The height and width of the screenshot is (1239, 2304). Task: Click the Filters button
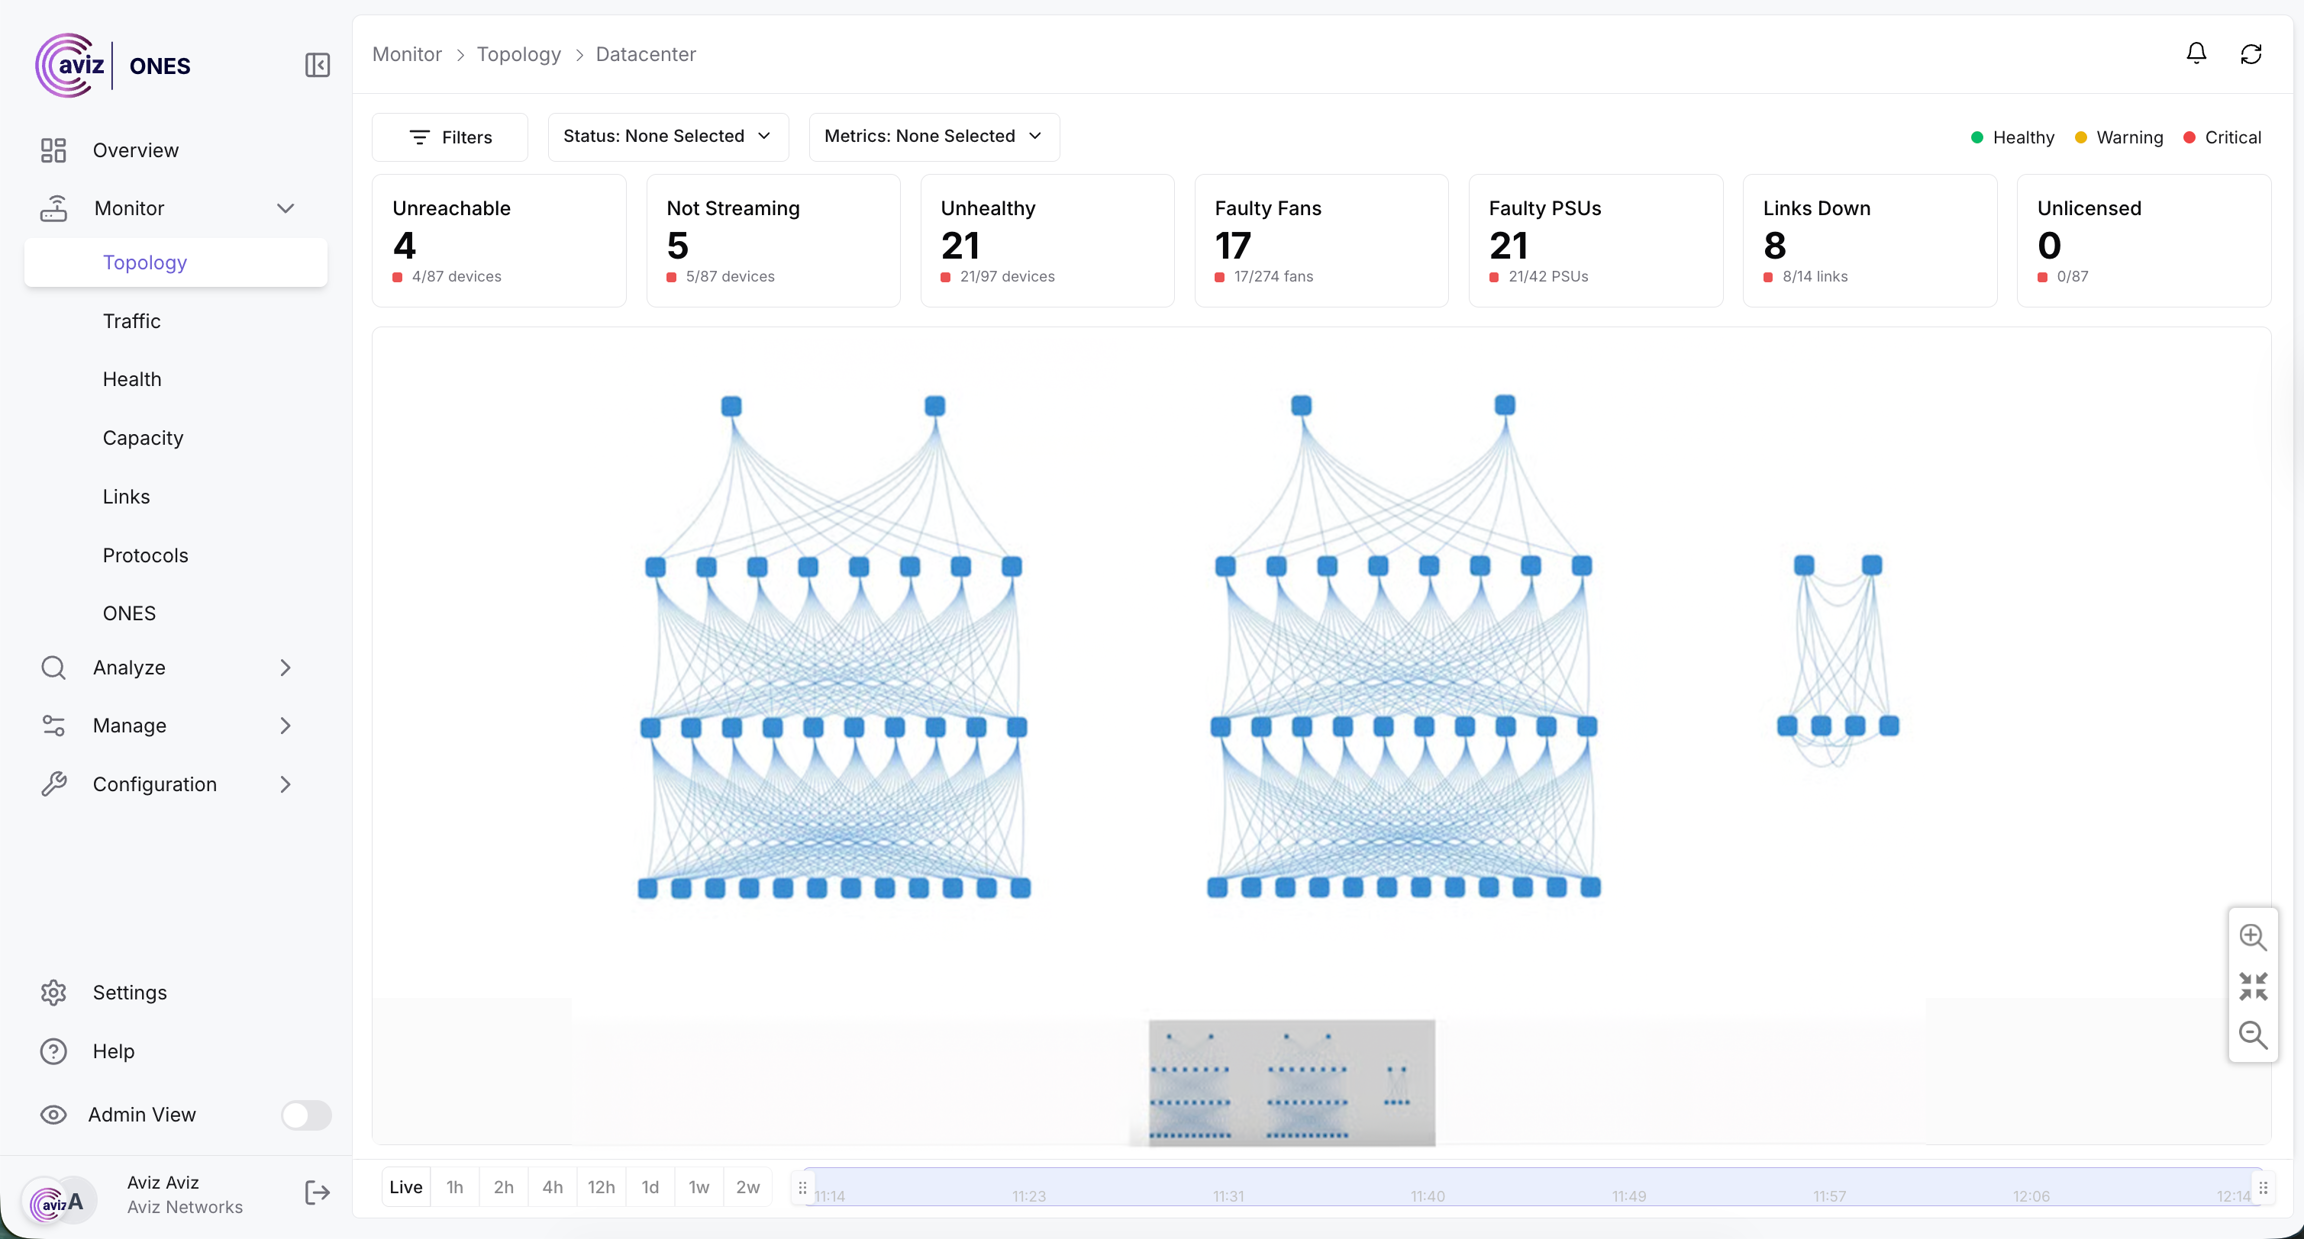(450, 137)
